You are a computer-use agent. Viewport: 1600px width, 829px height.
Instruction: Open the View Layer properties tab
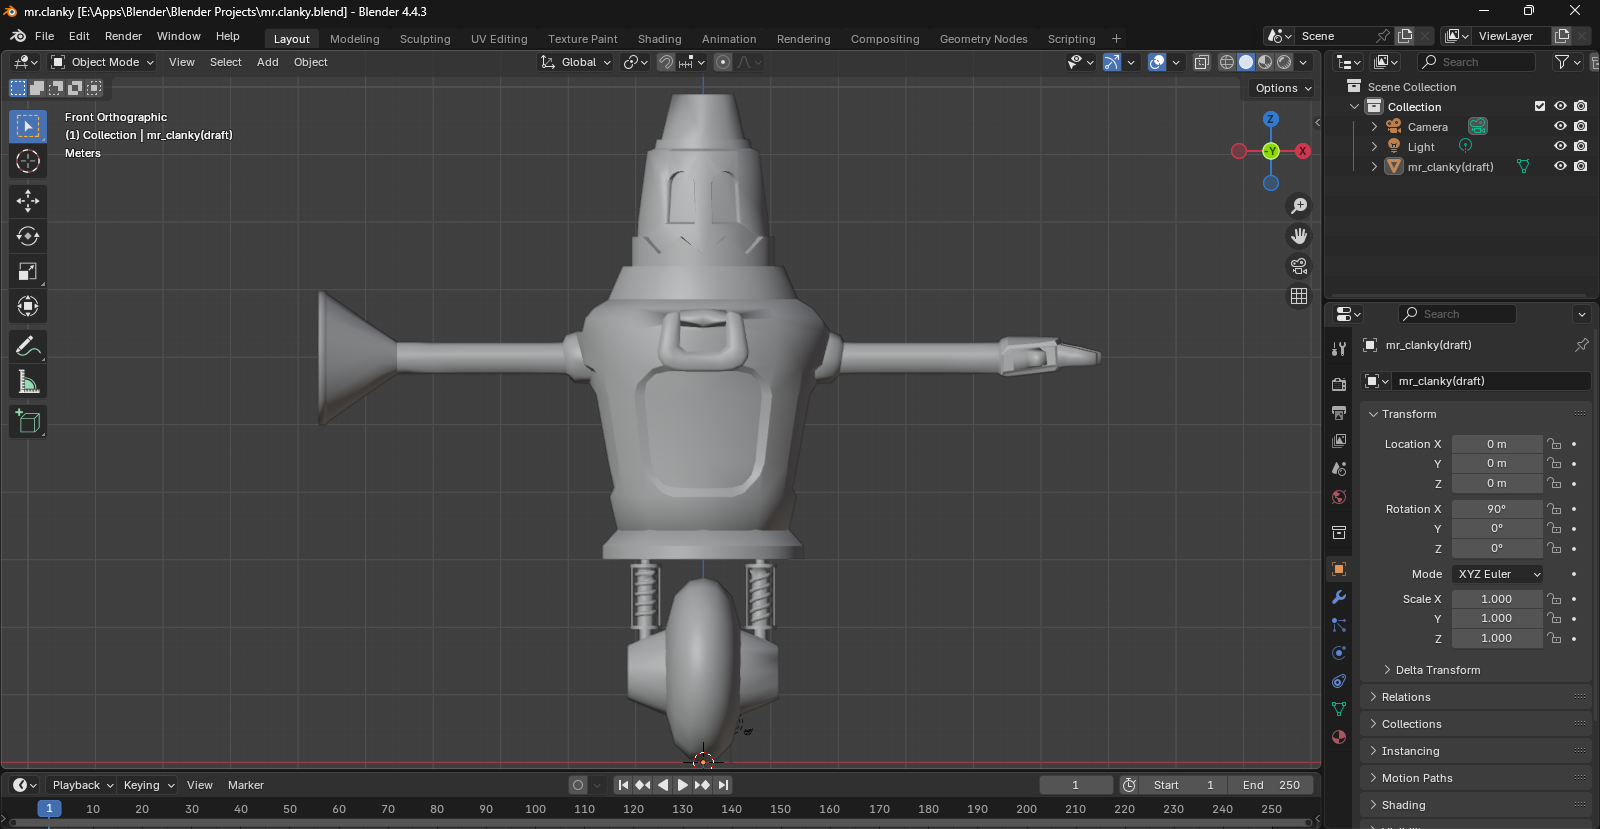1339,441
